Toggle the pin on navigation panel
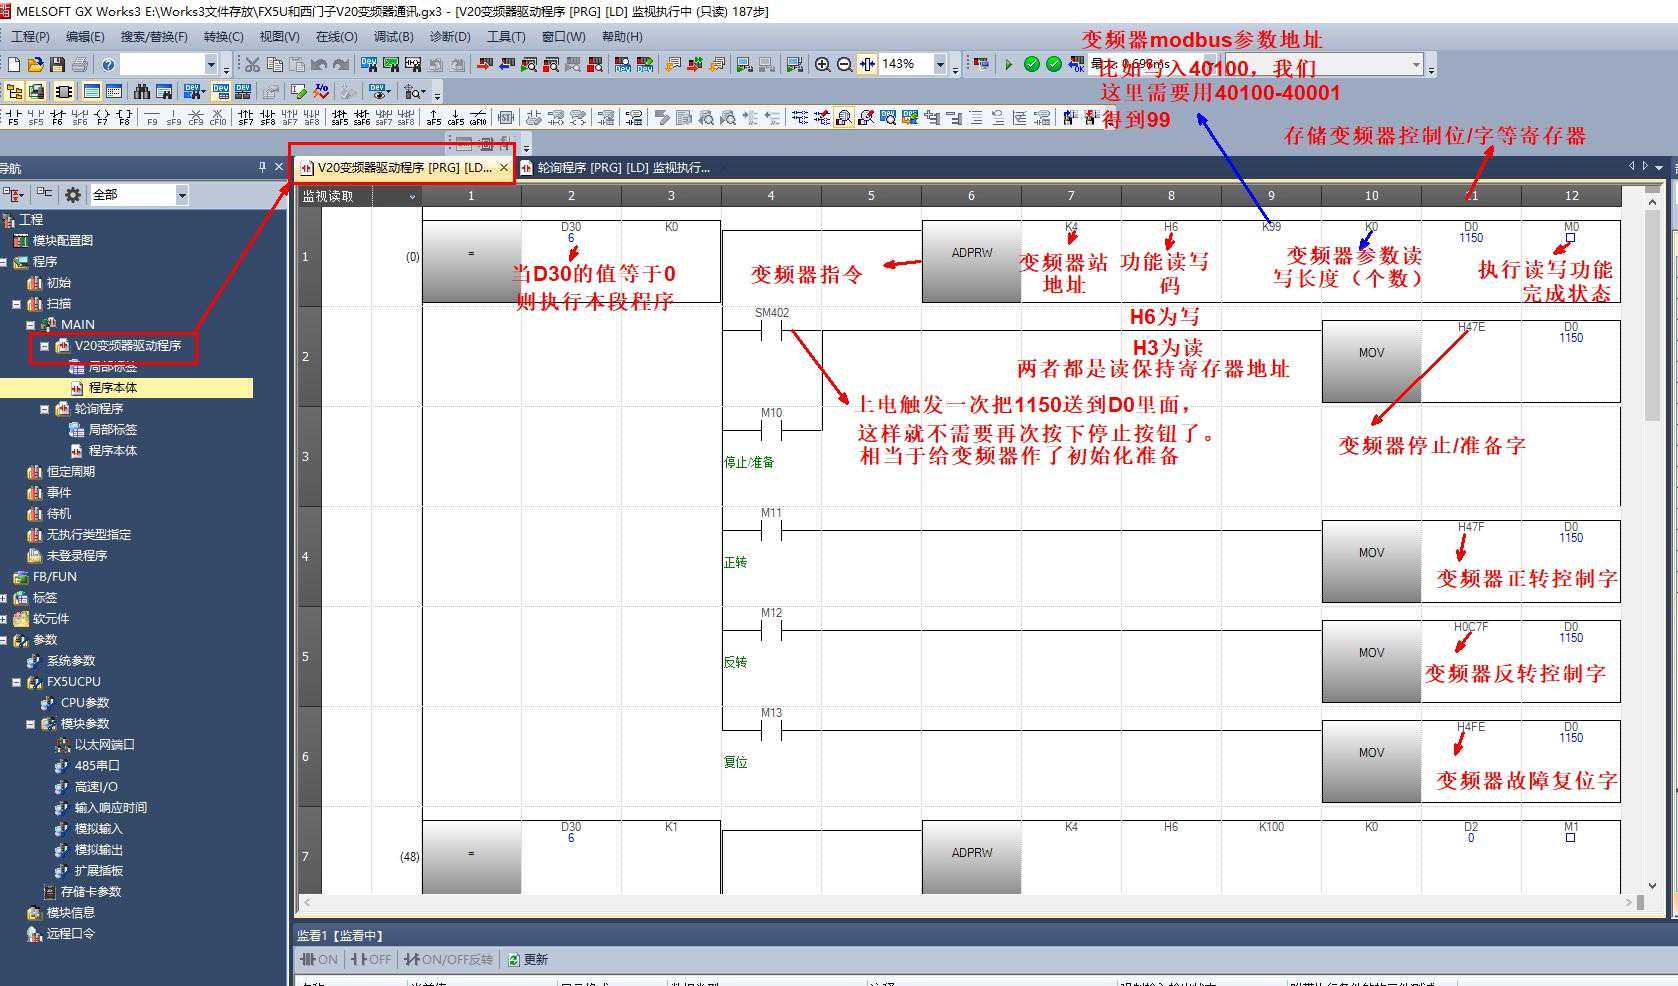Viewport: 1678px width, 986px height. tap(262, 167)
